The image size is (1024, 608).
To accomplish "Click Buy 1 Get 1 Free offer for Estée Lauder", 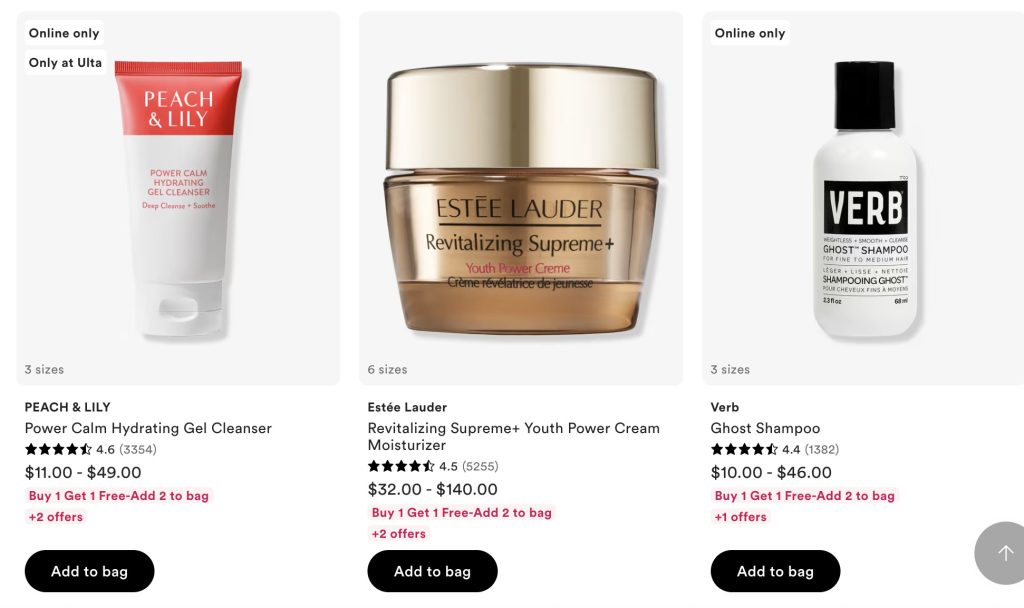I will 462,513.
